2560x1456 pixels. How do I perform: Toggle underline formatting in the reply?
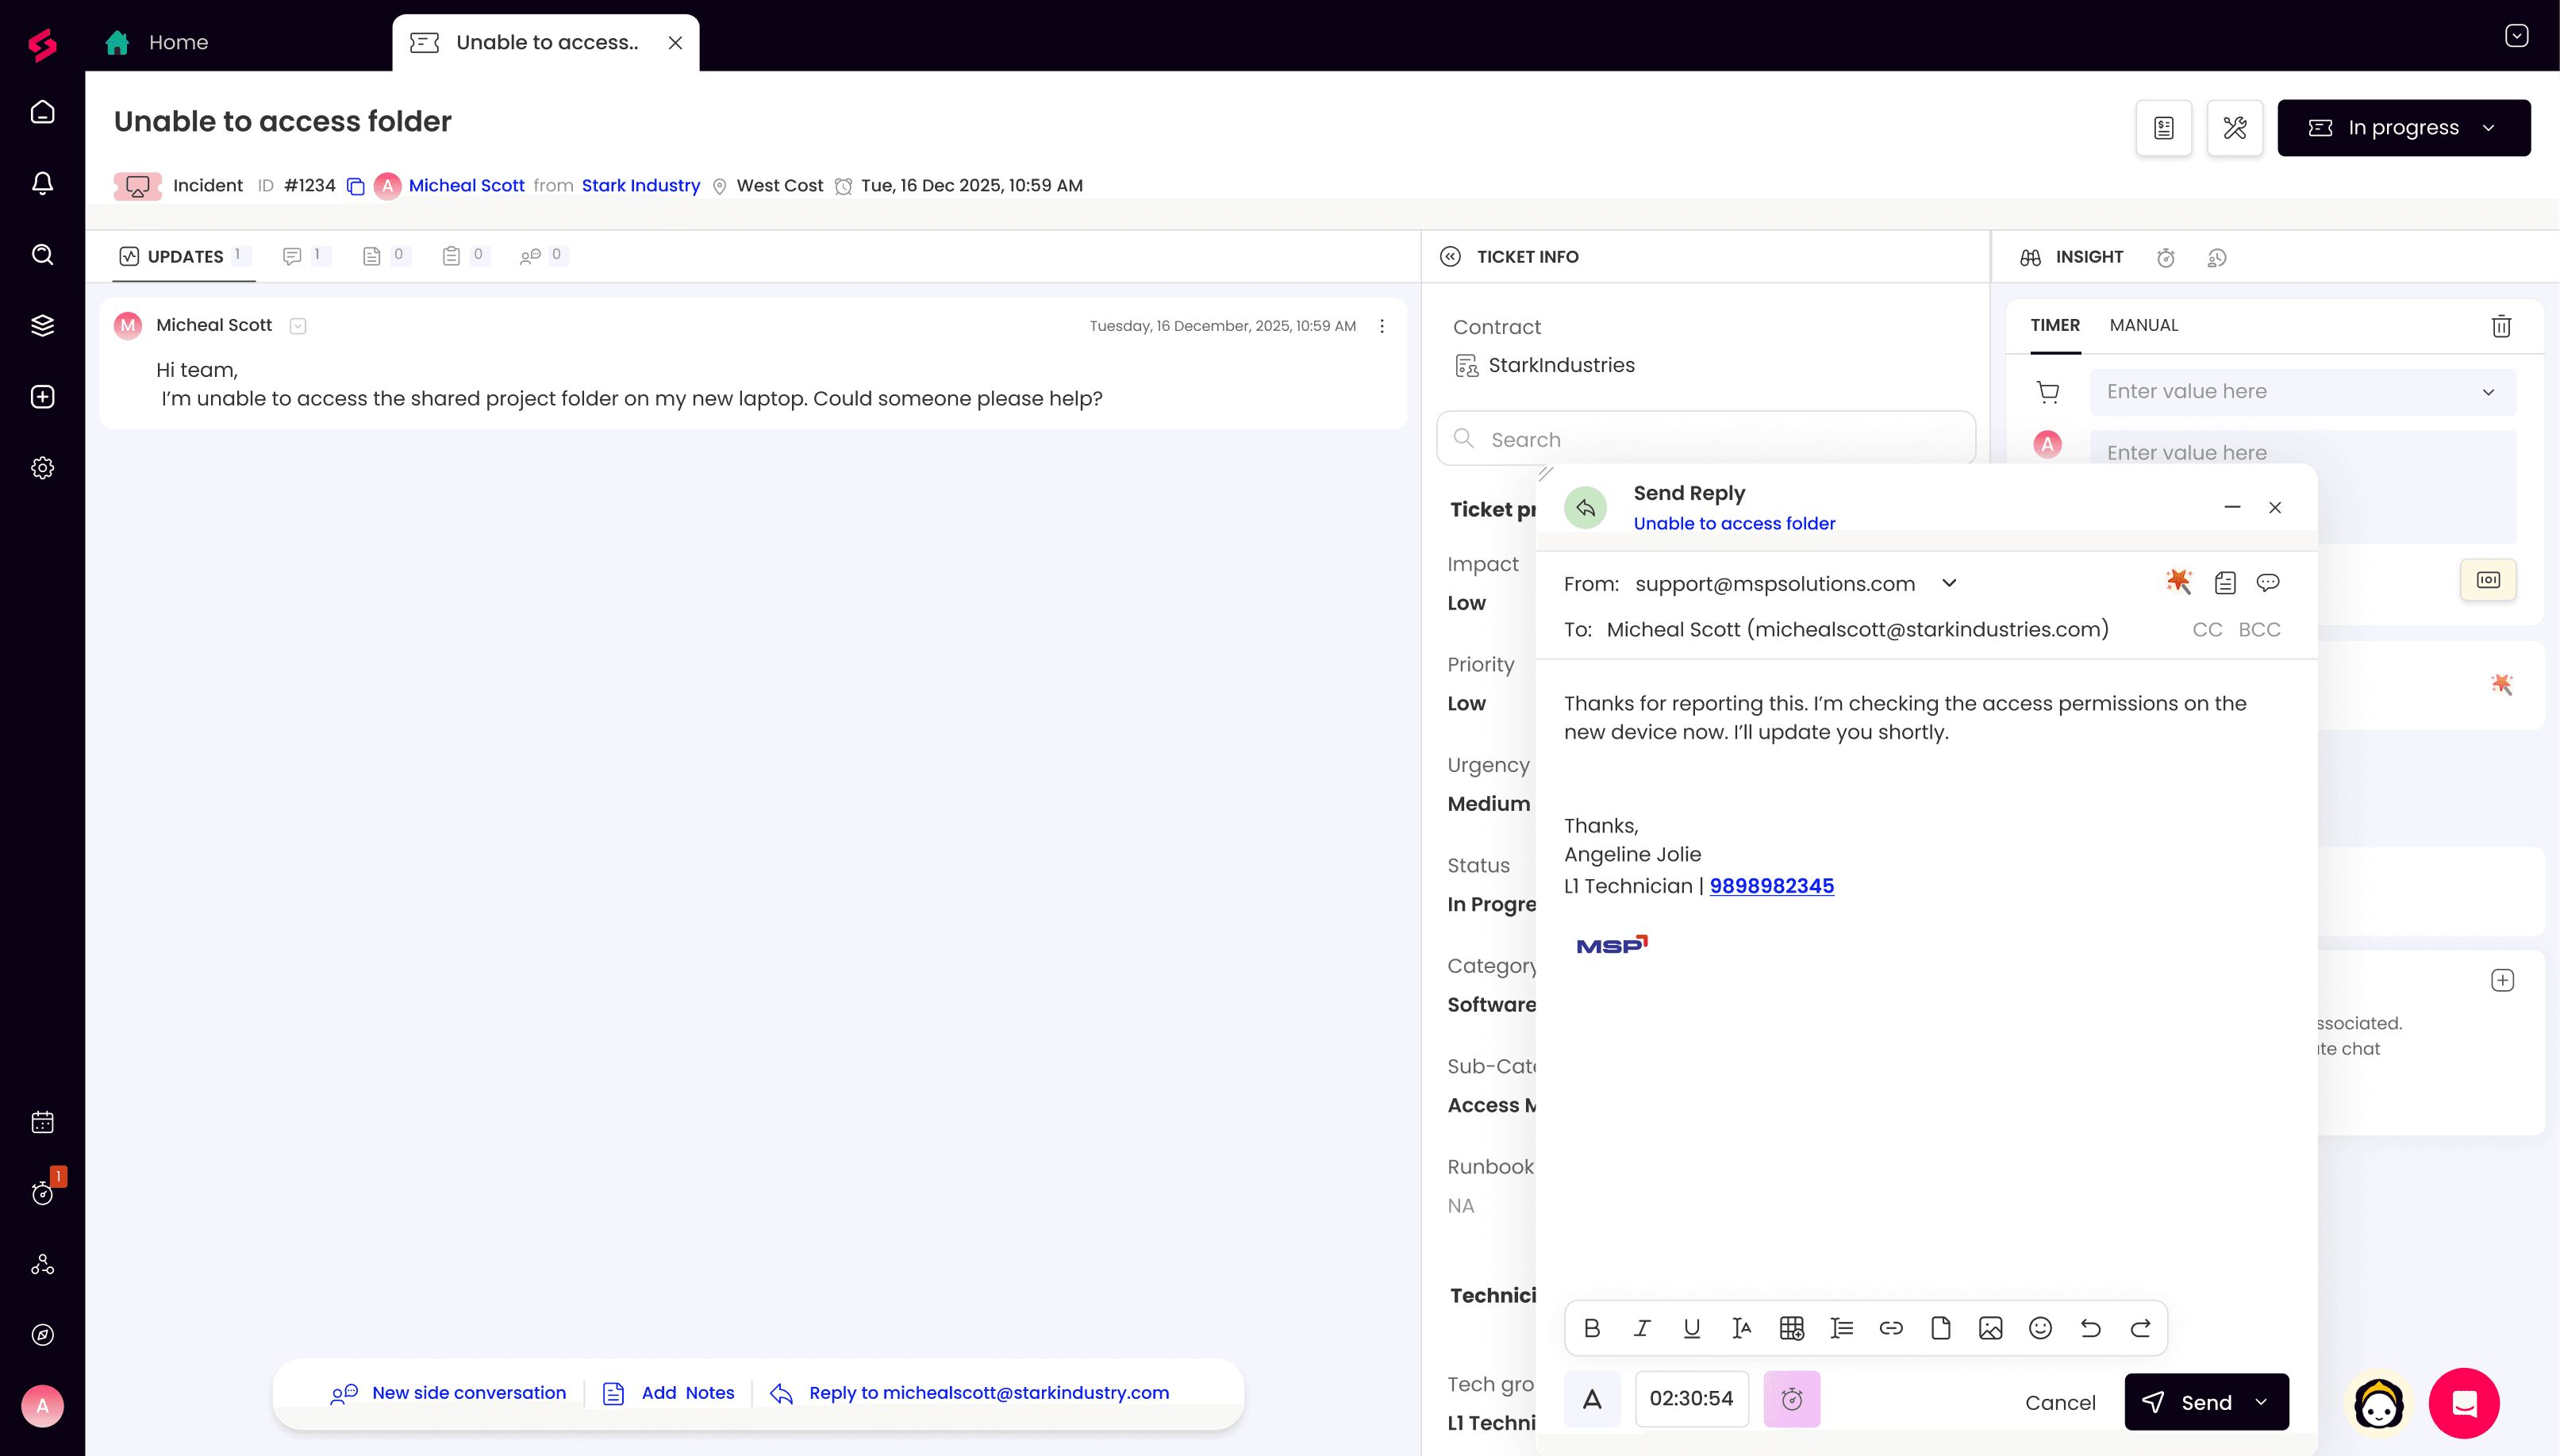[1692, 1328]
